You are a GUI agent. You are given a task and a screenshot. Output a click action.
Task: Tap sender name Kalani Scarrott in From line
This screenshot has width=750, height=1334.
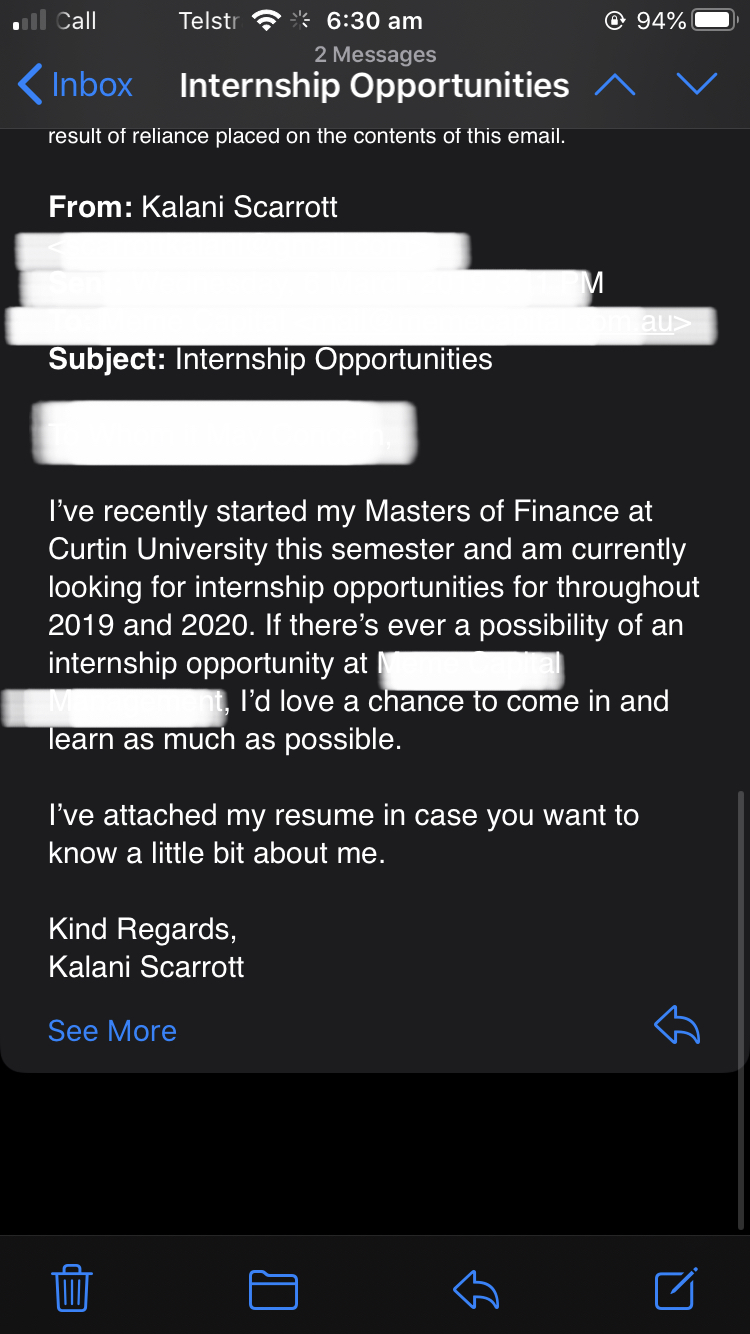(239, 207)
